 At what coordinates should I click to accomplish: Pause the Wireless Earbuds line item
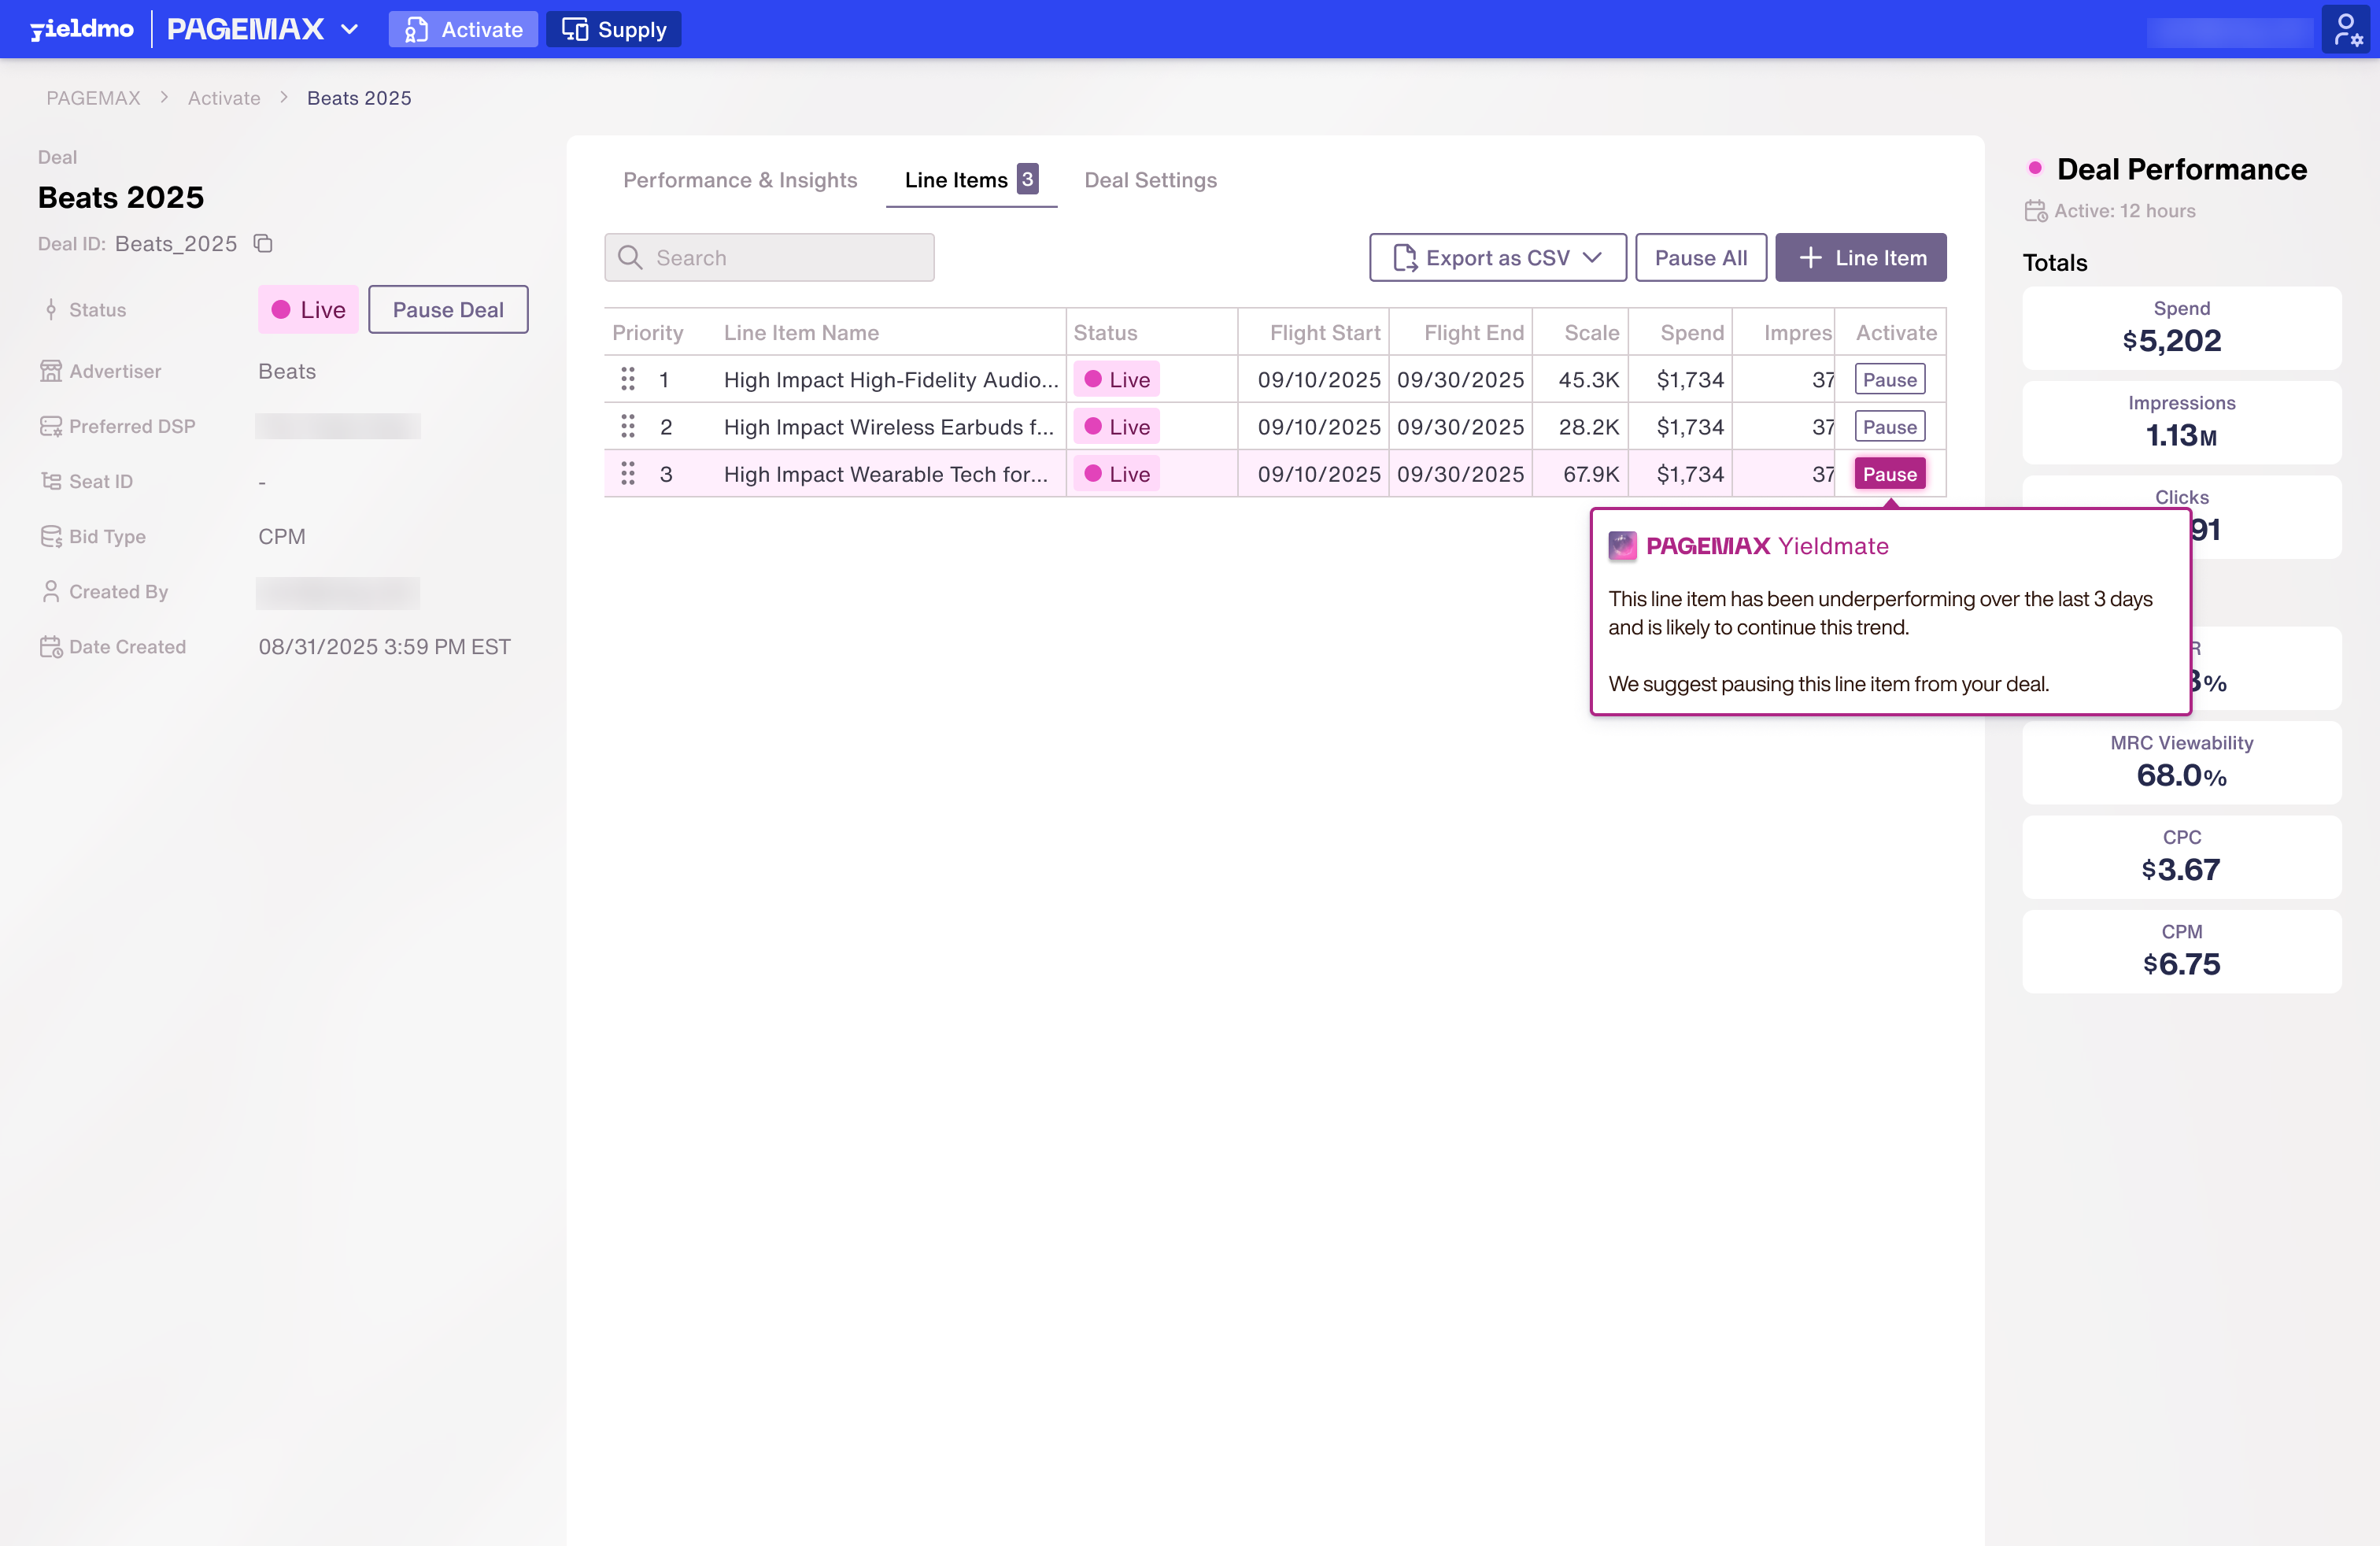(1889, 427)
